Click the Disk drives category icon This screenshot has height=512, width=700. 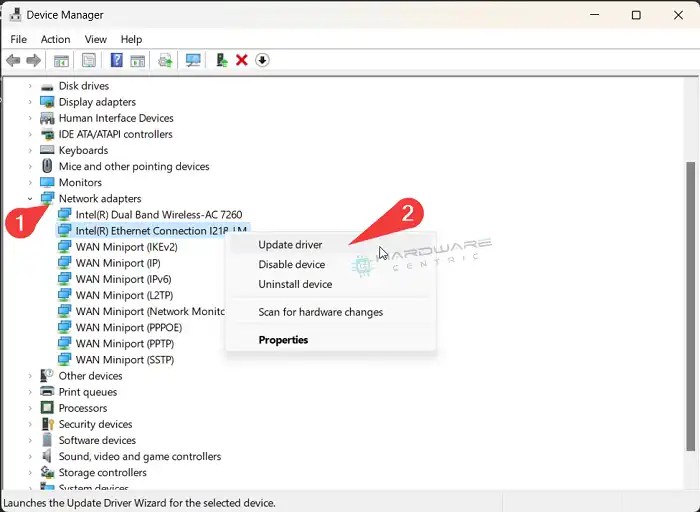pyautogui.click(x=47, y=87)
